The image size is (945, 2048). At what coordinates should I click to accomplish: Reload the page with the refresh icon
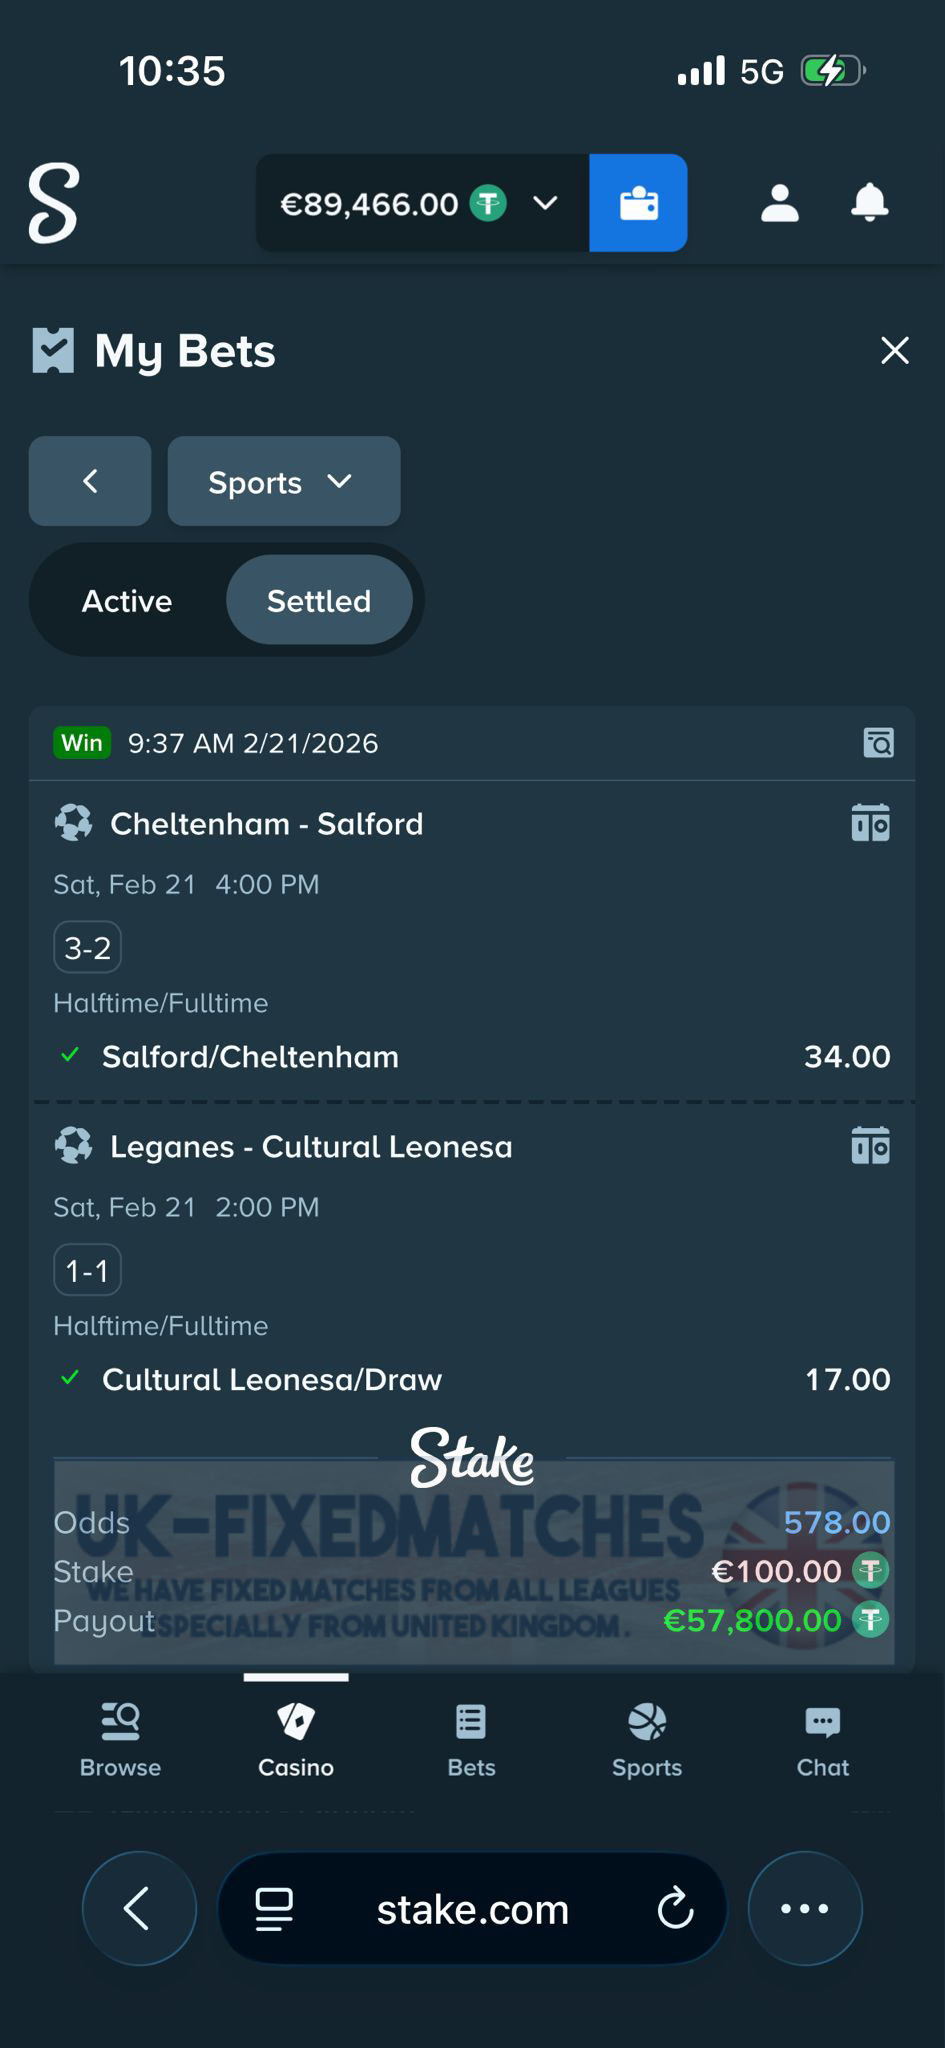[x=677, y=1908]
